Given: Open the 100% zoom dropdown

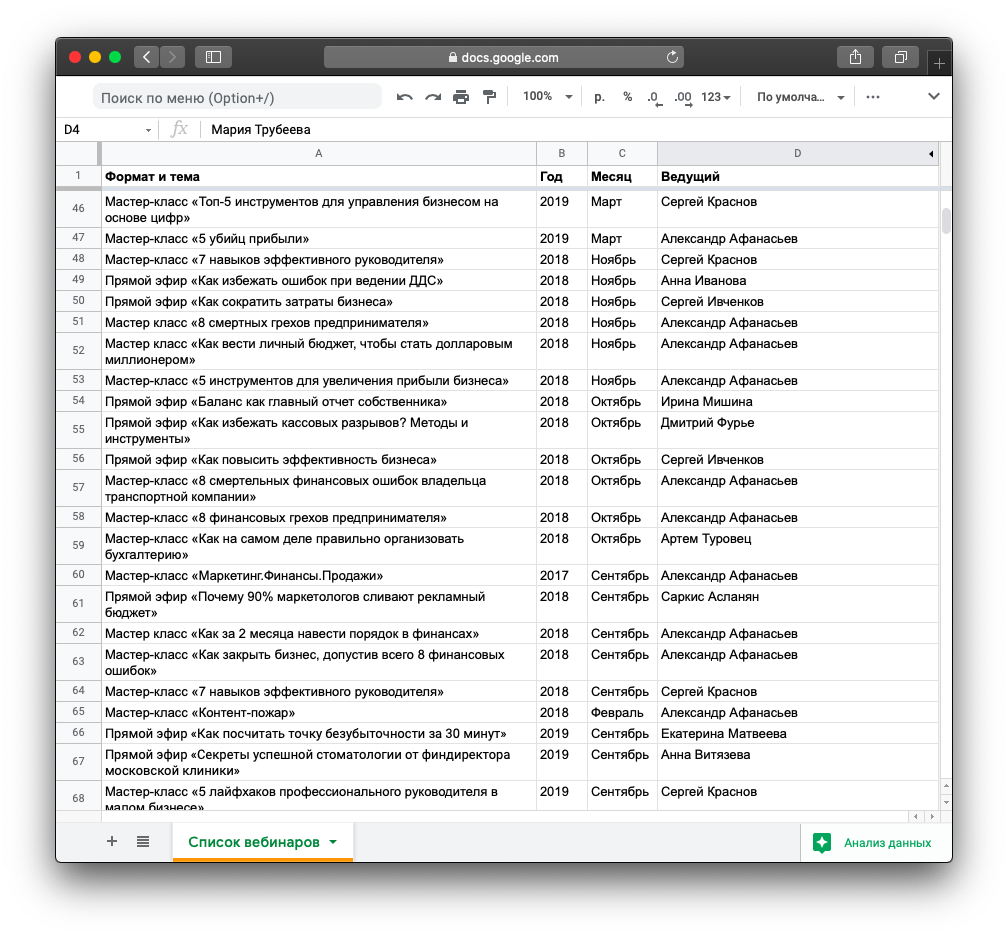Looking at the screenshot, I should tap(547, 96).
